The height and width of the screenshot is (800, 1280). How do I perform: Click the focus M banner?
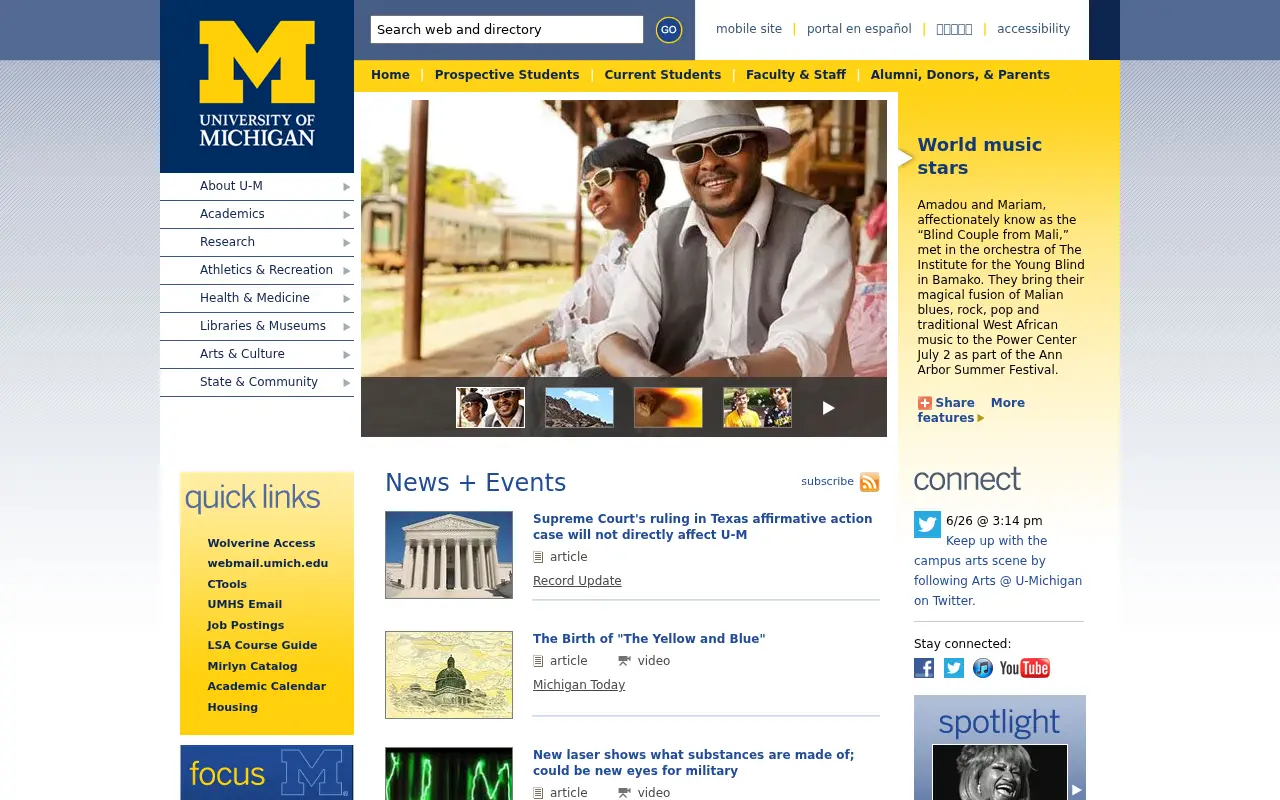tap(267, 772)
